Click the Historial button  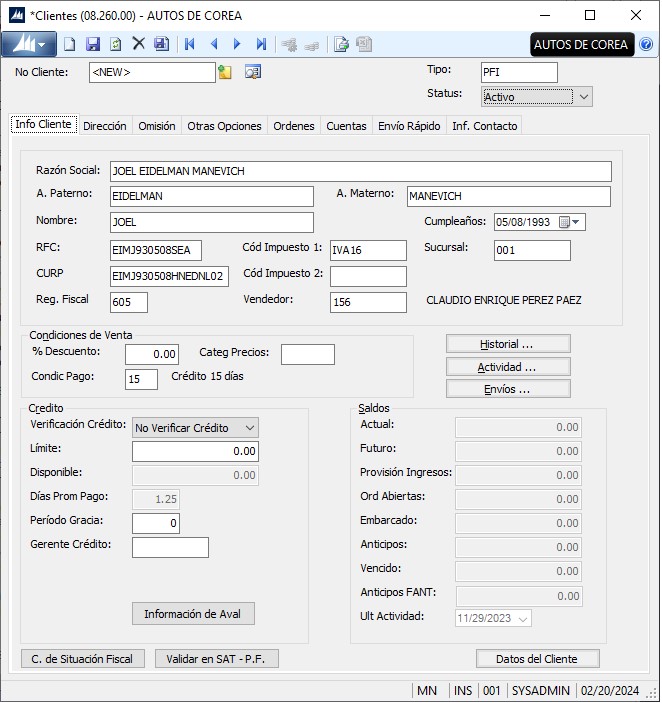coord(508,344)
